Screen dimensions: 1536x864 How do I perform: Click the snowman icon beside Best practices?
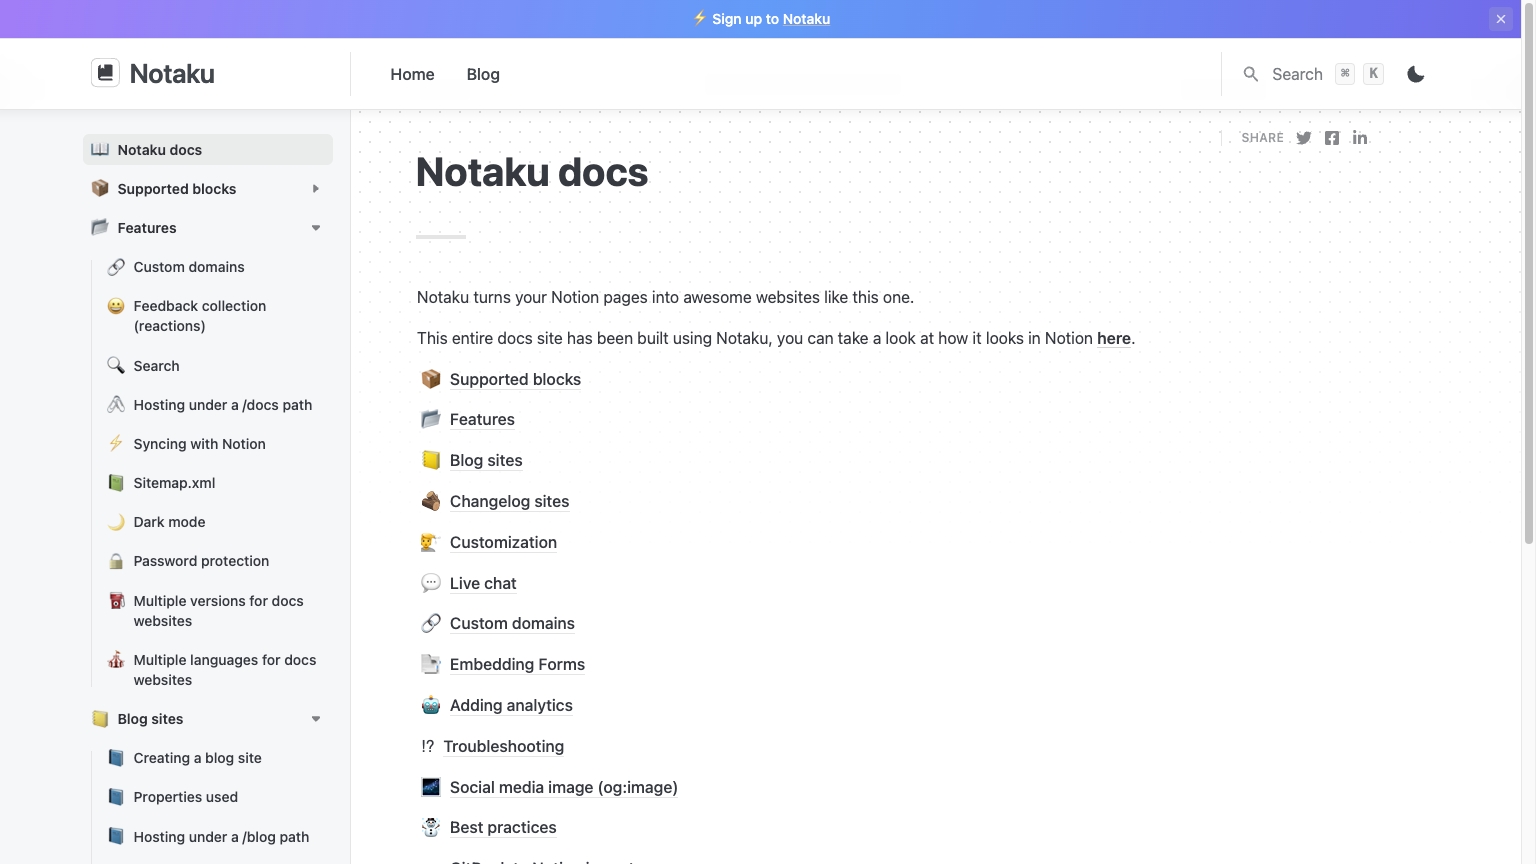[431, 827]
